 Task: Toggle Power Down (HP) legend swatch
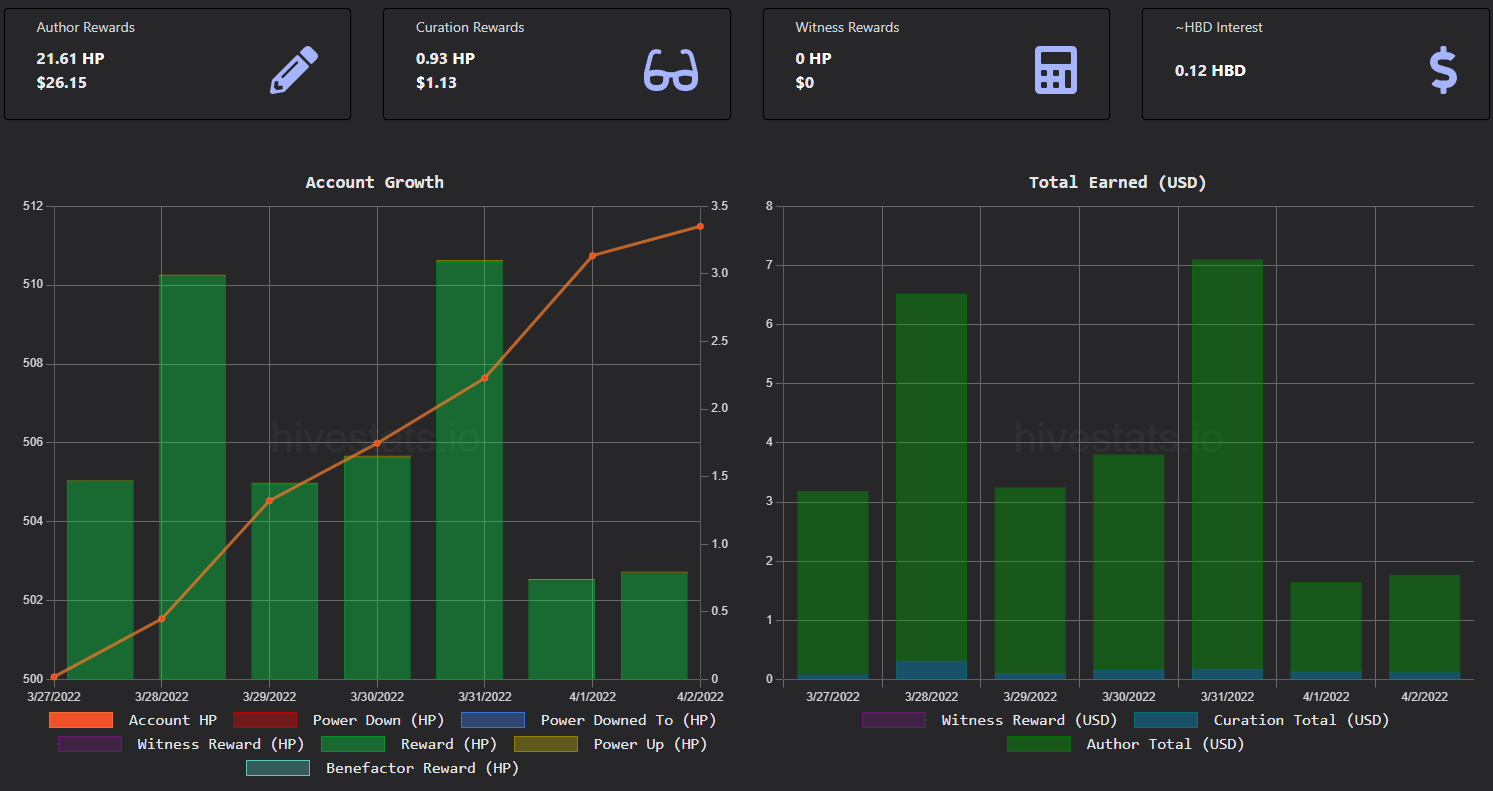click(x=265, y=720)
